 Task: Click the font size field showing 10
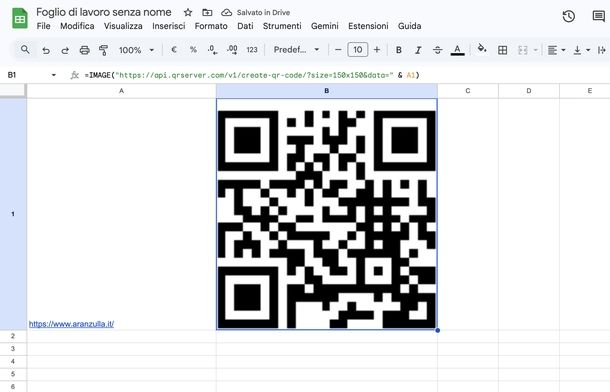tap(358, 50)
